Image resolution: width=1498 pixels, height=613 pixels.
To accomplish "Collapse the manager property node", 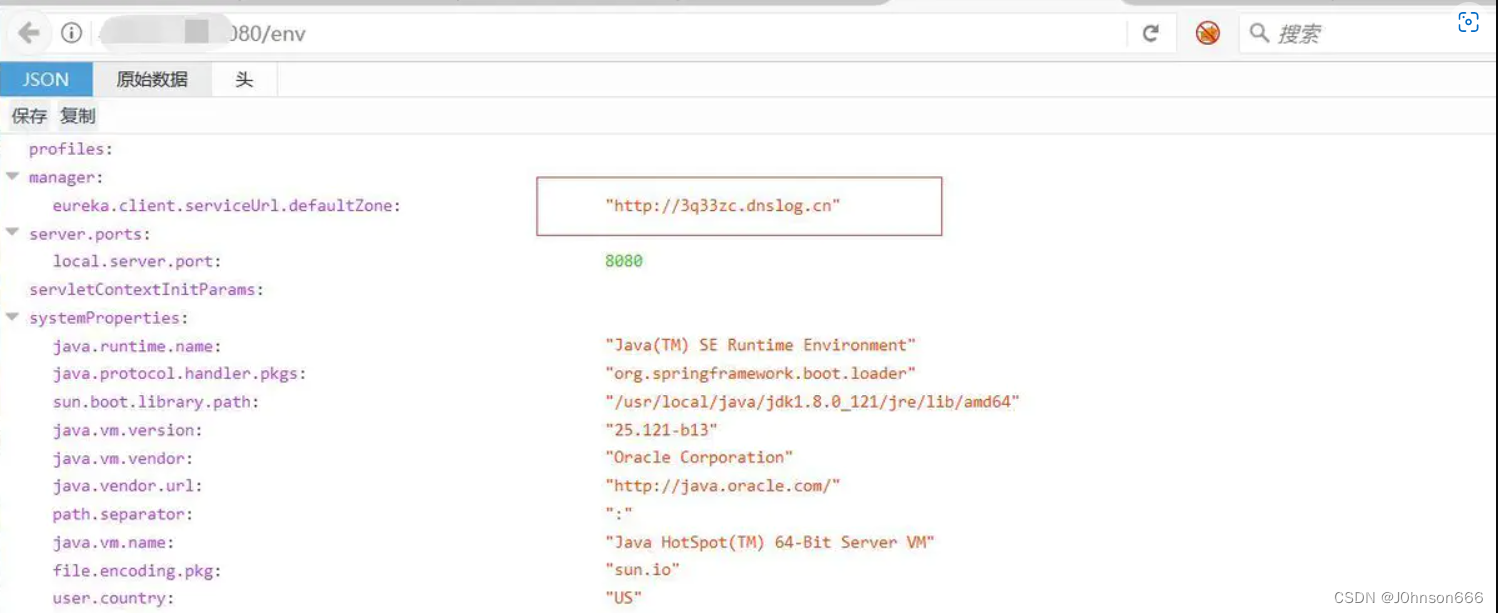I will click(12, 177).
